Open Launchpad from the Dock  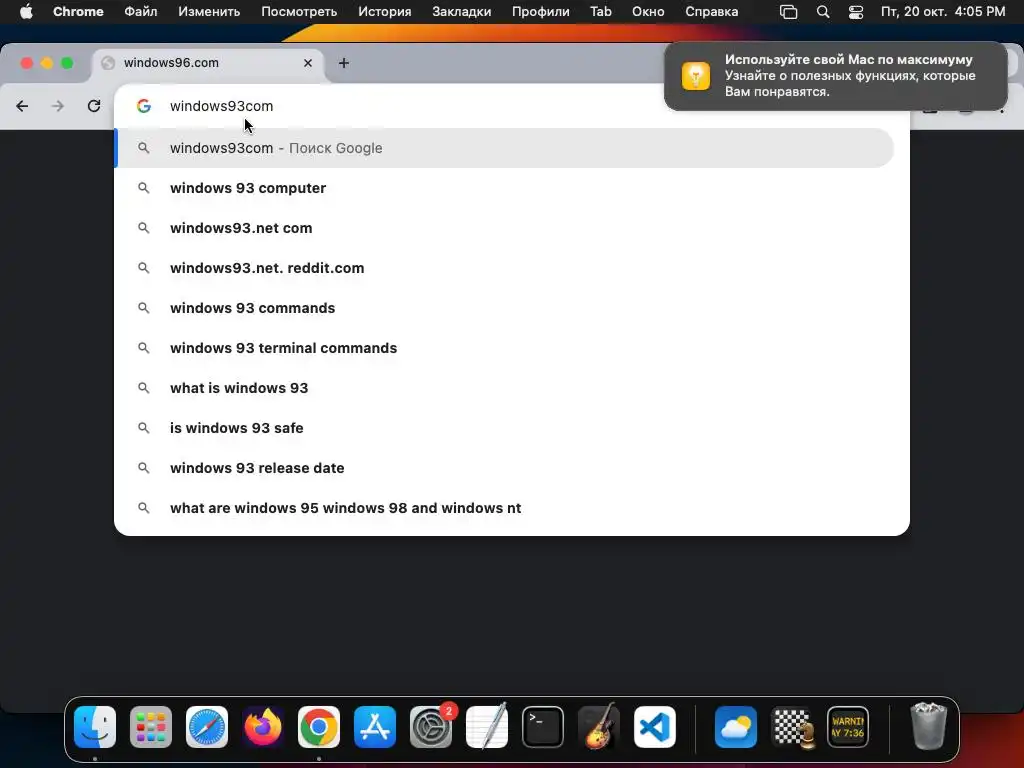(151, 727)
